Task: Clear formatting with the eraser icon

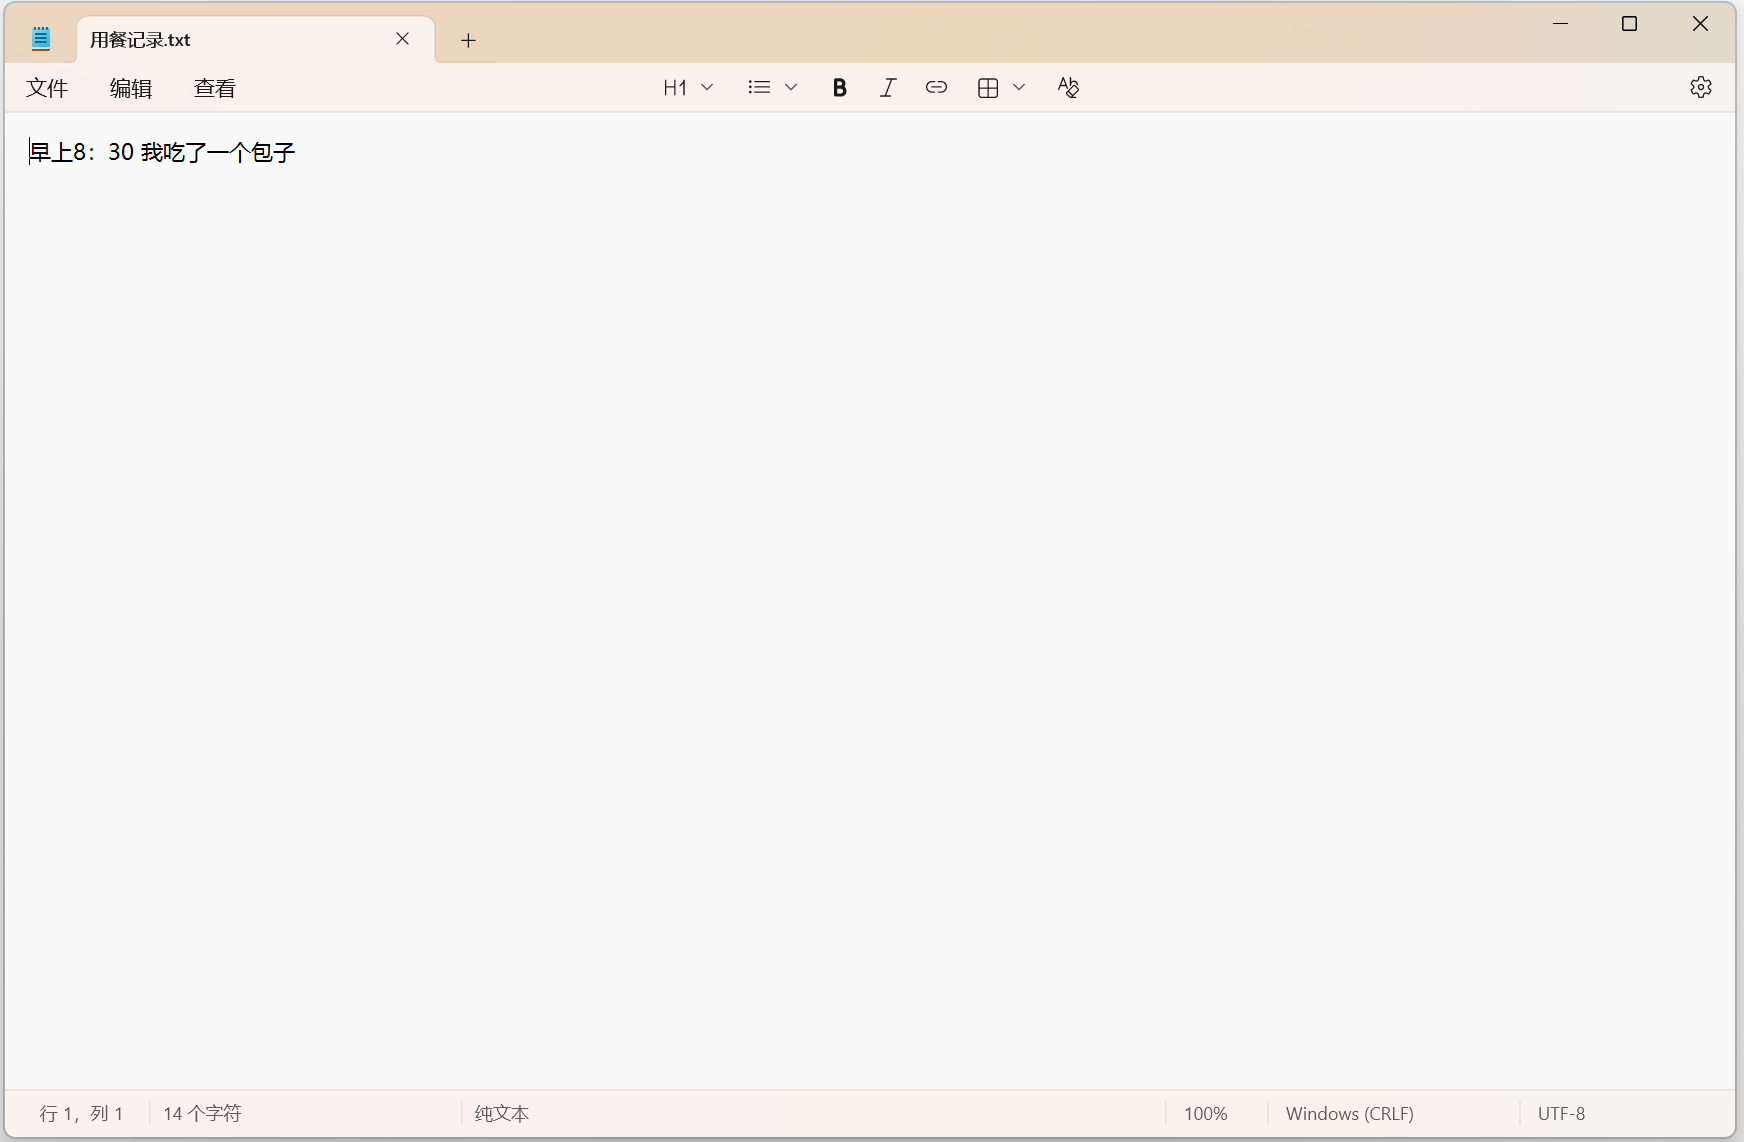Action: point(1068,88)
